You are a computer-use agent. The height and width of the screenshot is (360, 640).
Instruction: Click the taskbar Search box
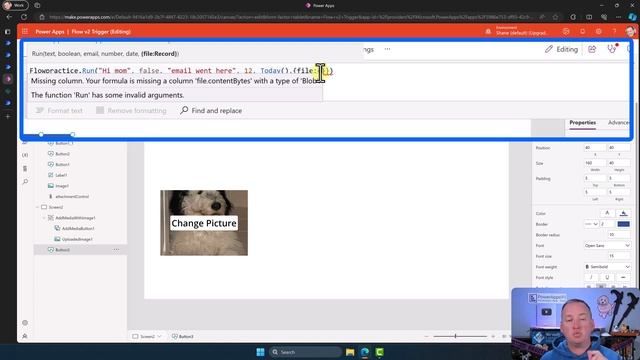pyautogui.click(x=305, y=352)
